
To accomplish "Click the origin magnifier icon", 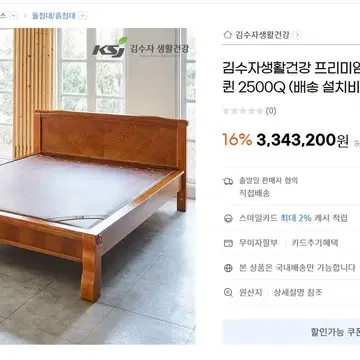I will click(228, 293).
